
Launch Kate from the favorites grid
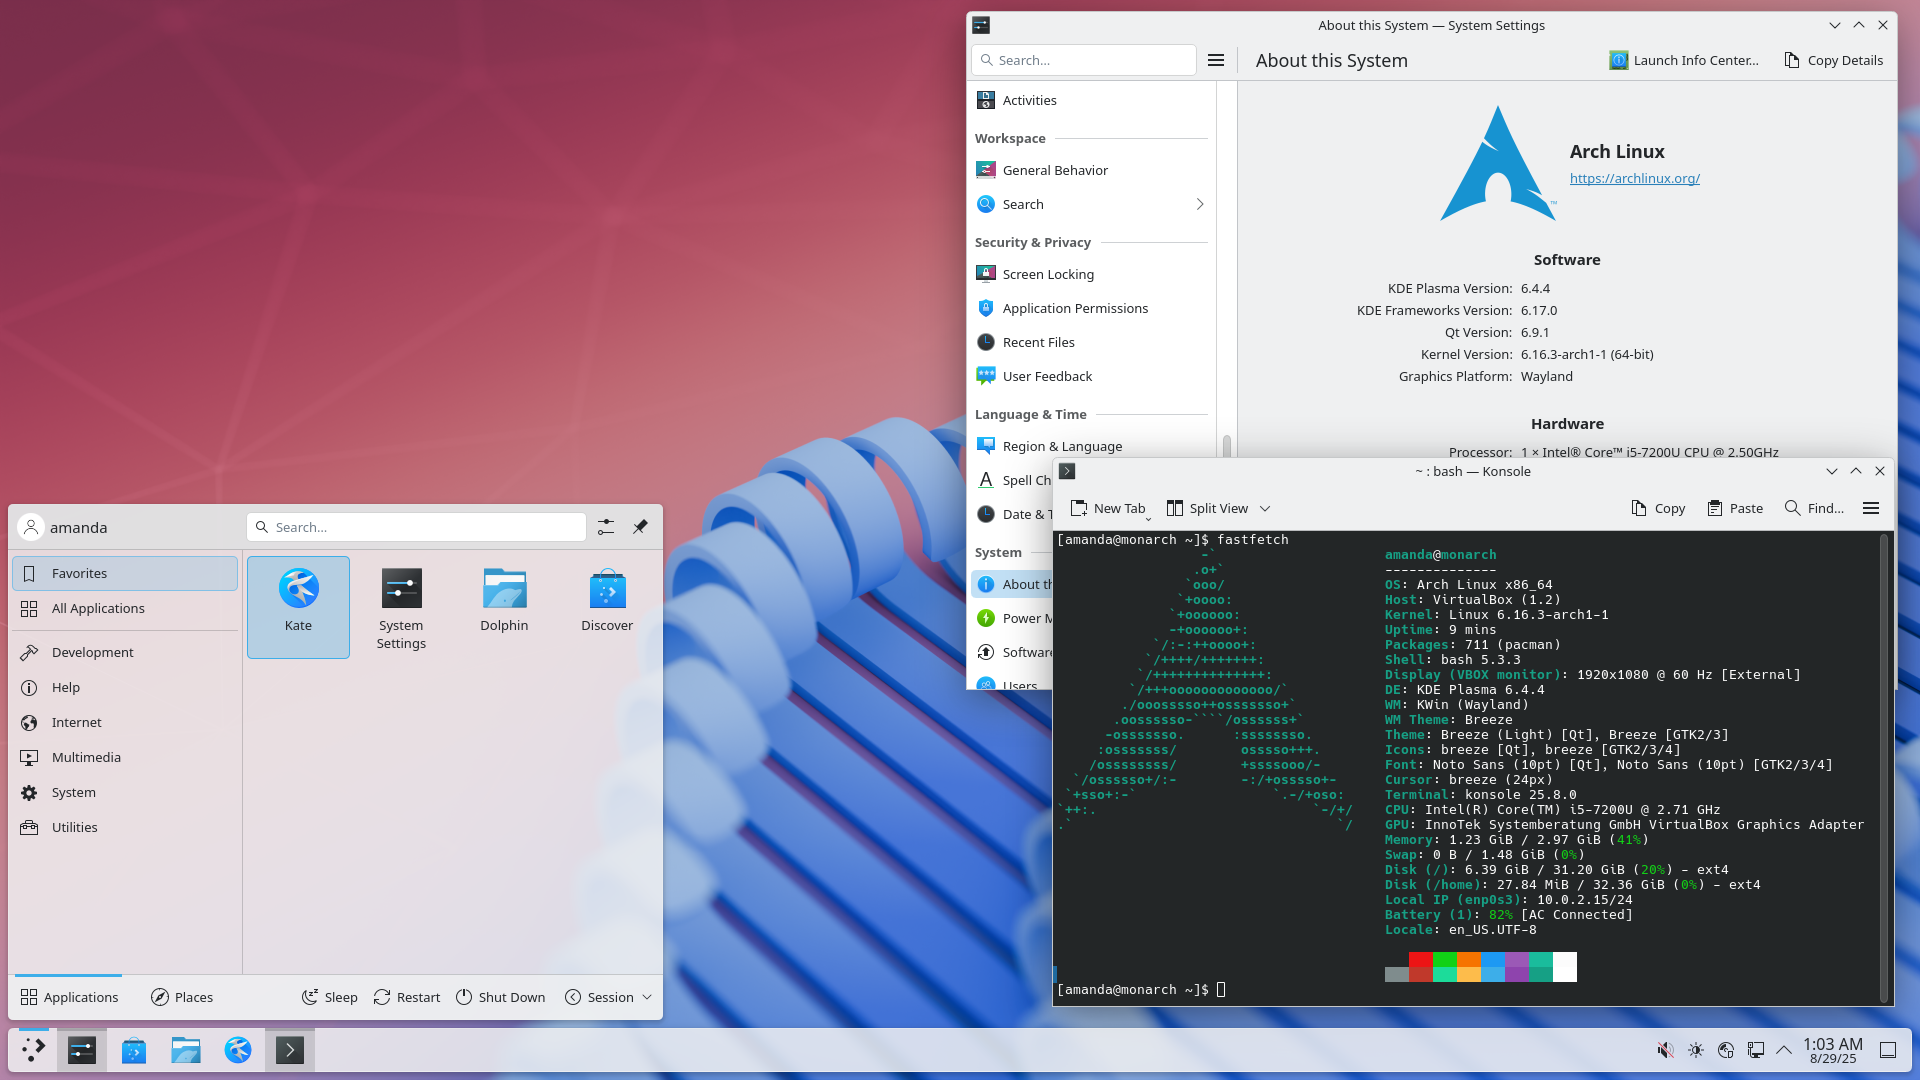coord(298,600)
